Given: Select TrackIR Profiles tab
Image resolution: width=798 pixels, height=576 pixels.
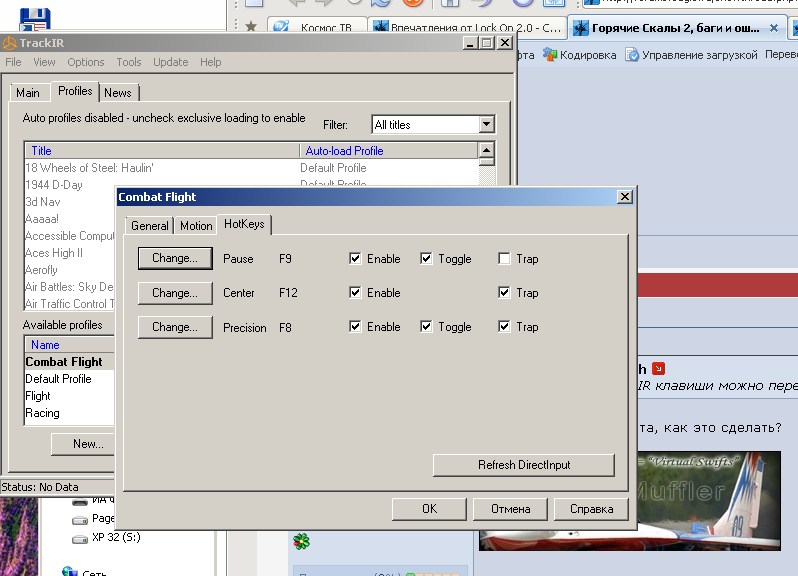Looking at the screenshot, I should point(75,91).
